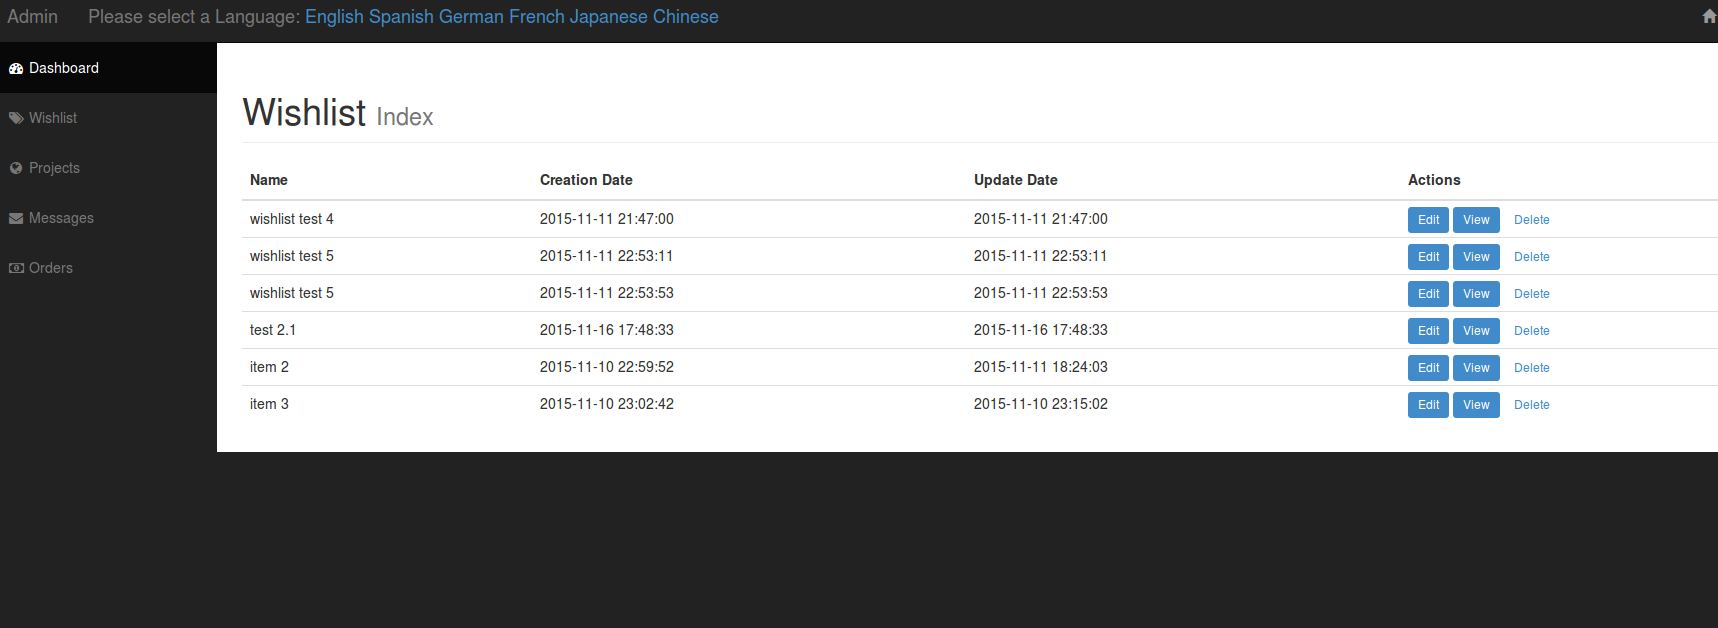
Task: Open Messages from the sidebar
Action: point(108,218)
